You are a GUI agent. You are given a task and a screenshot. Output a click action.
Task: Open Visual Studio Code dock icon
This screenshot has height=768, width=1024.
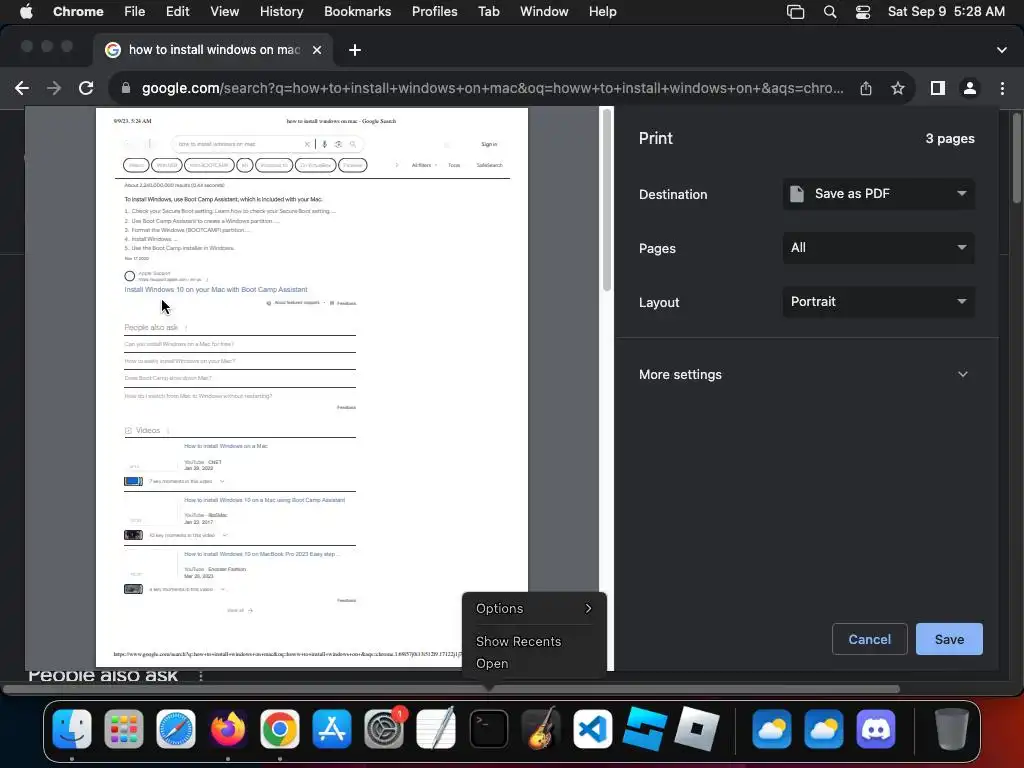click(x=592, y=729)
